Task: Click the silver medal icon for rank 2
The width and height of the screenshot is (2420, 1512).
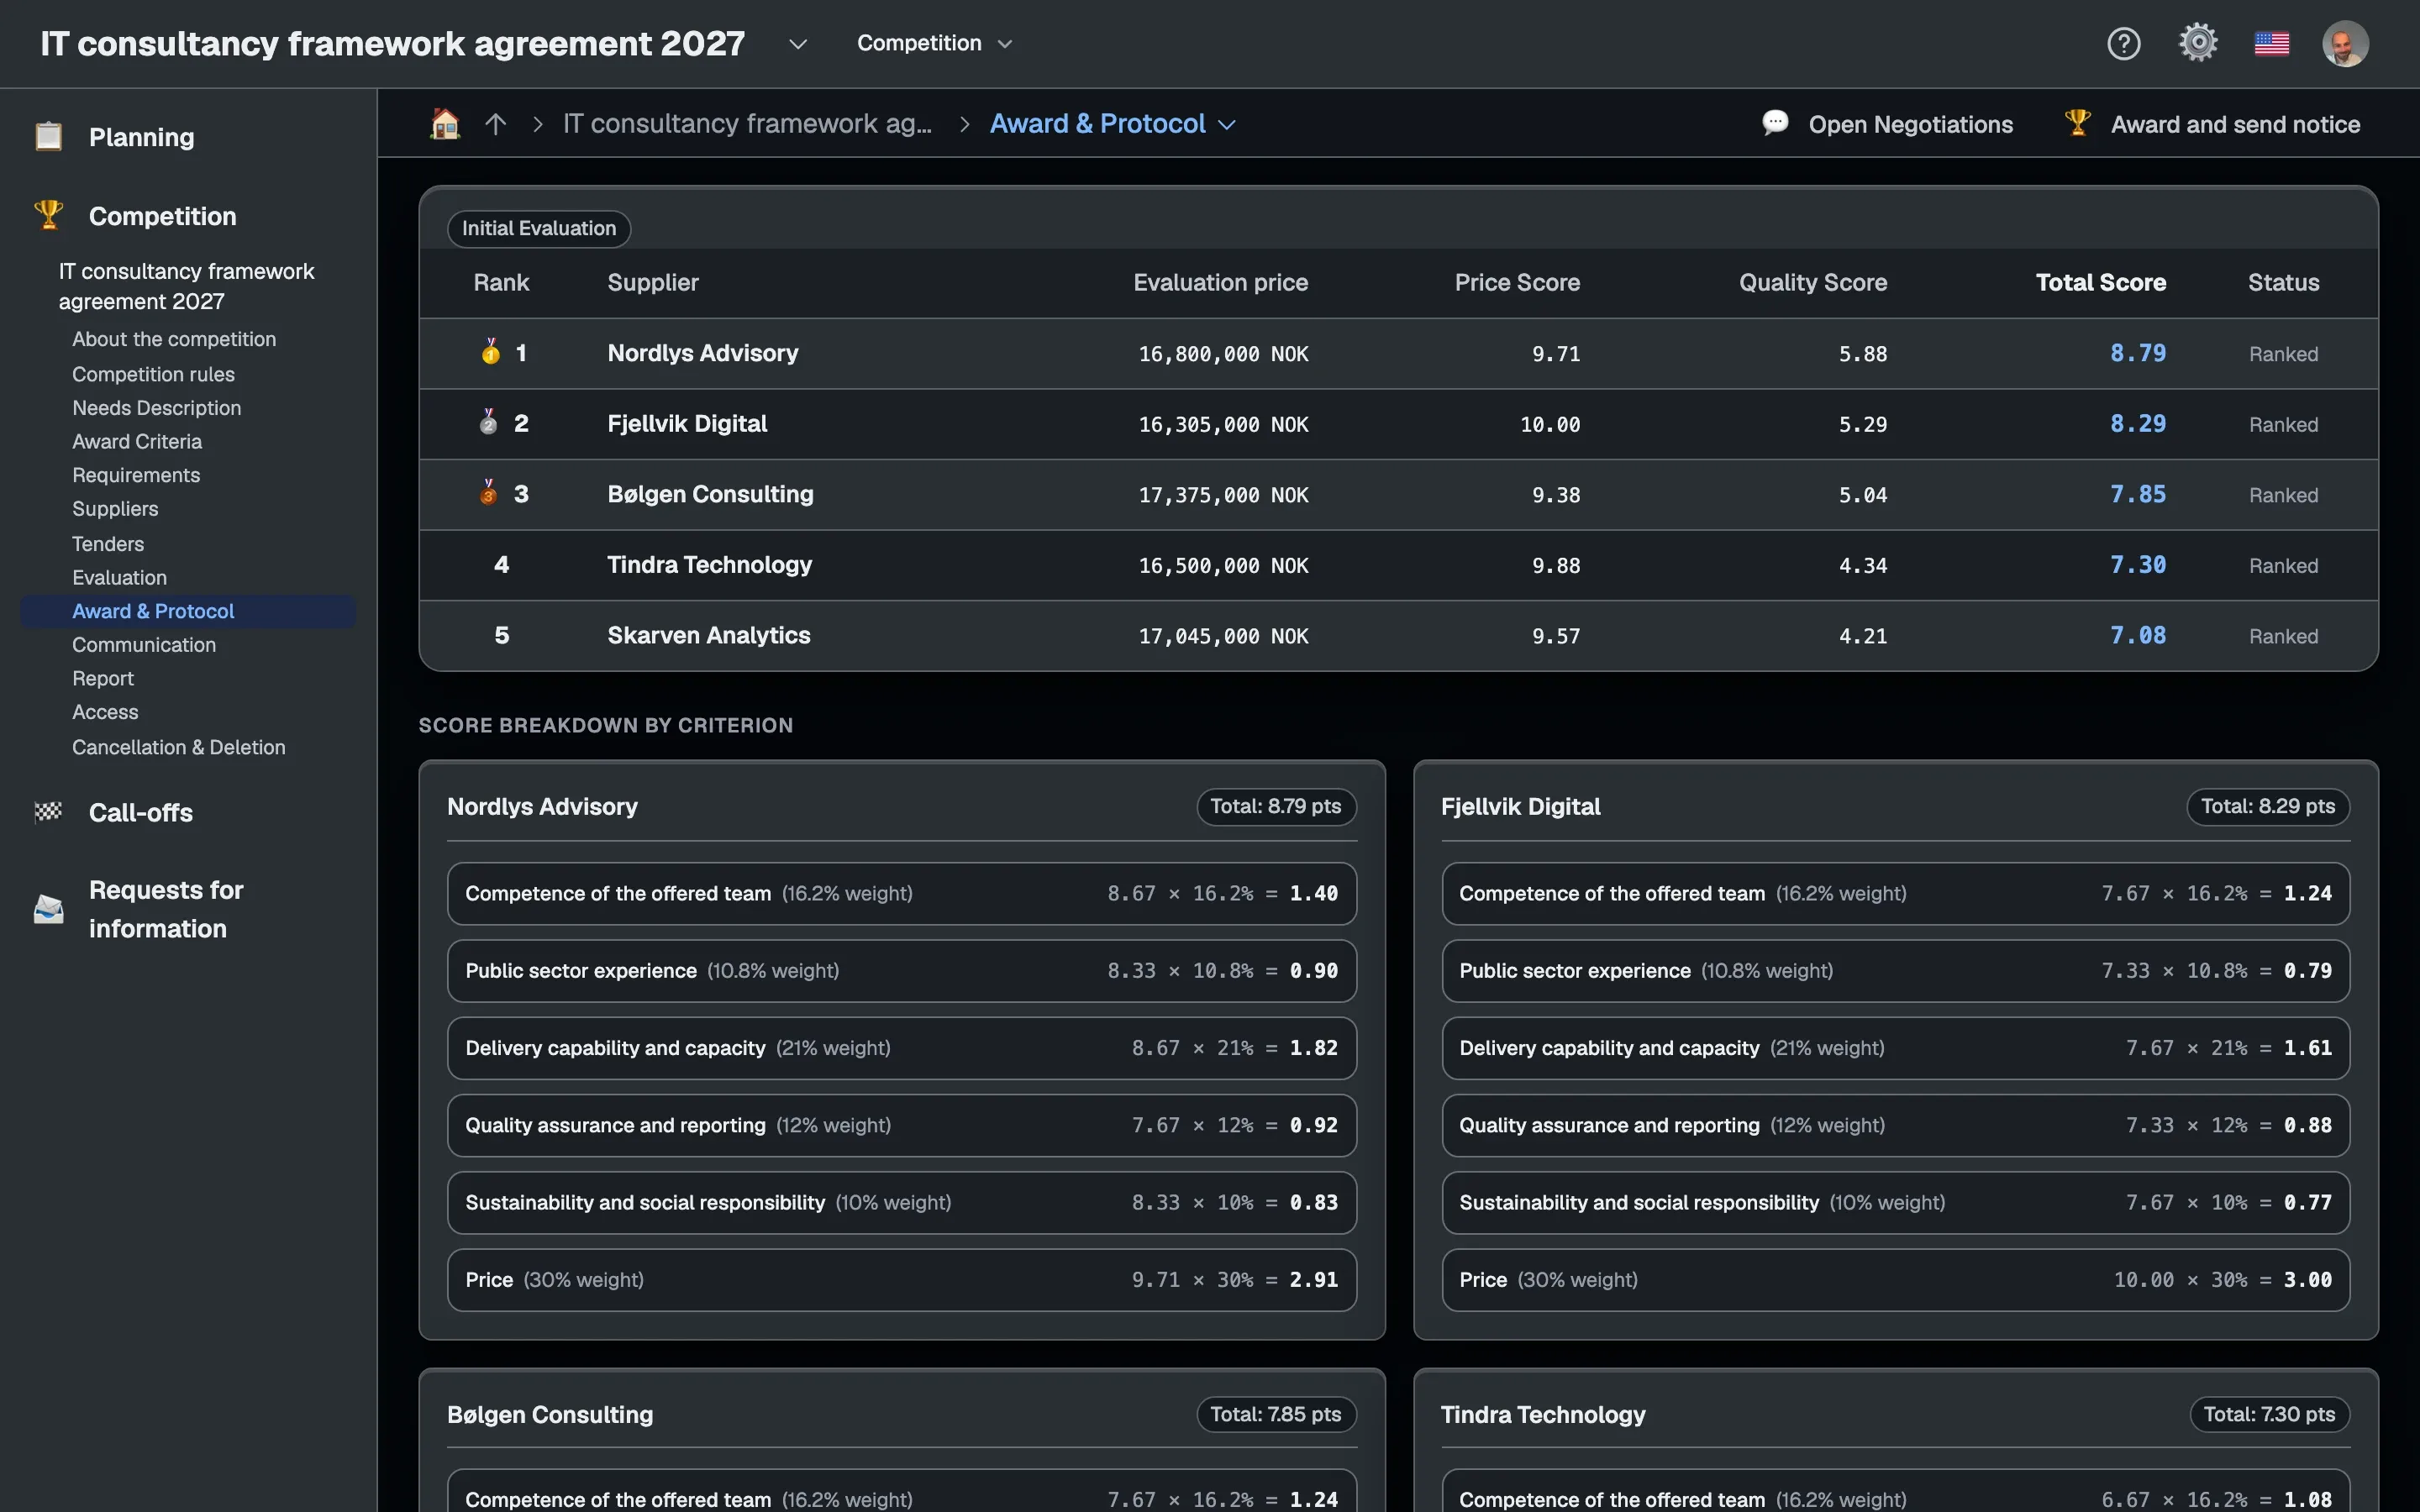Action: [488, 422]
